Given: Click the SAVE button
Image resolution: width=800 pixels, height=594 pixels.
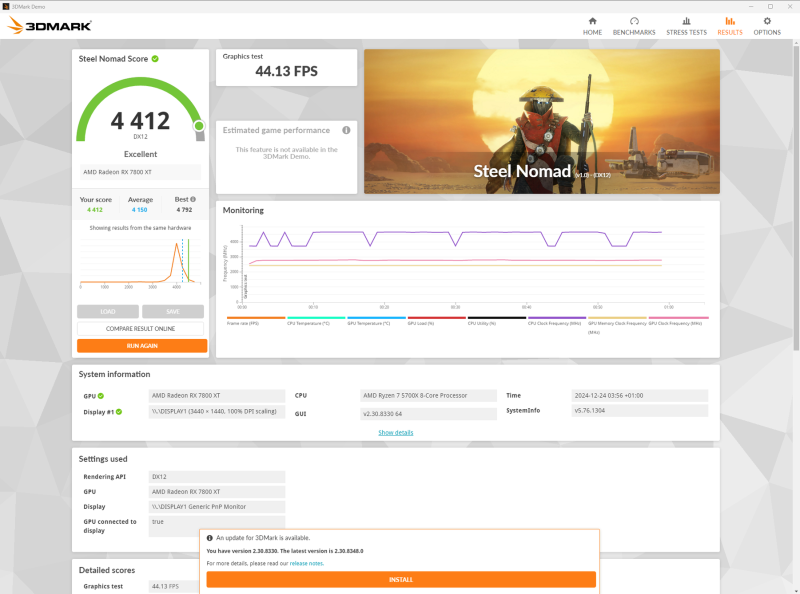Looking at the screenshot, I should pyautogui.click(x=173, y=311).
